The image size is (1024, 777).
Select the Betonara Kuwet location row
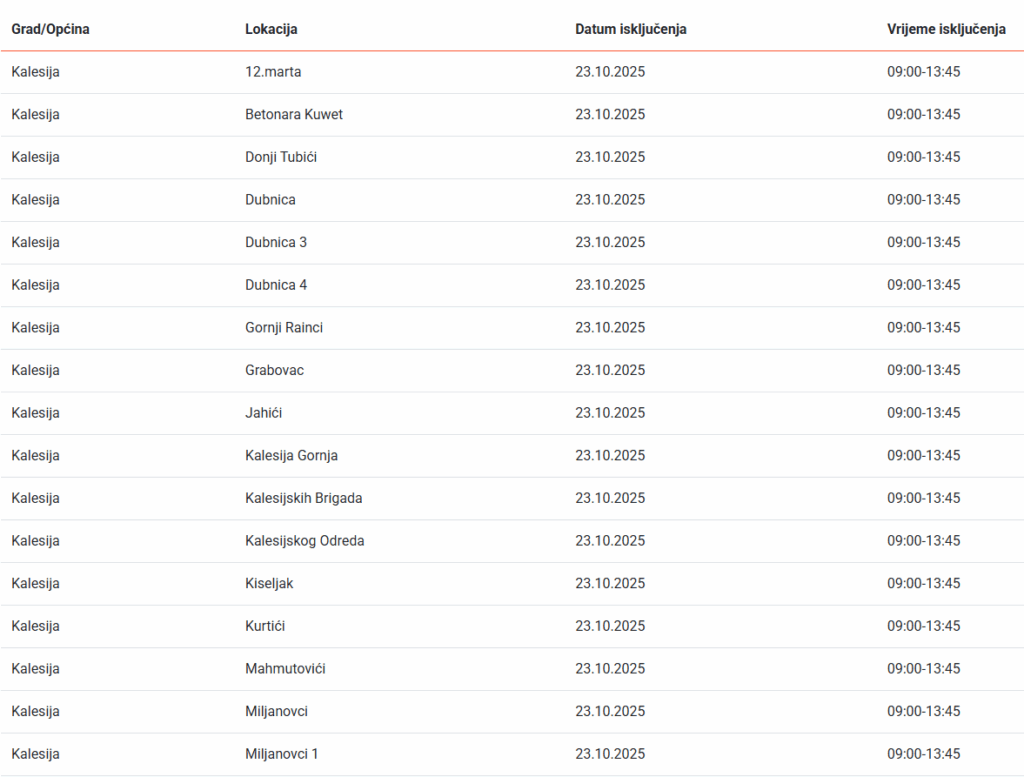(x=294, y=115)
